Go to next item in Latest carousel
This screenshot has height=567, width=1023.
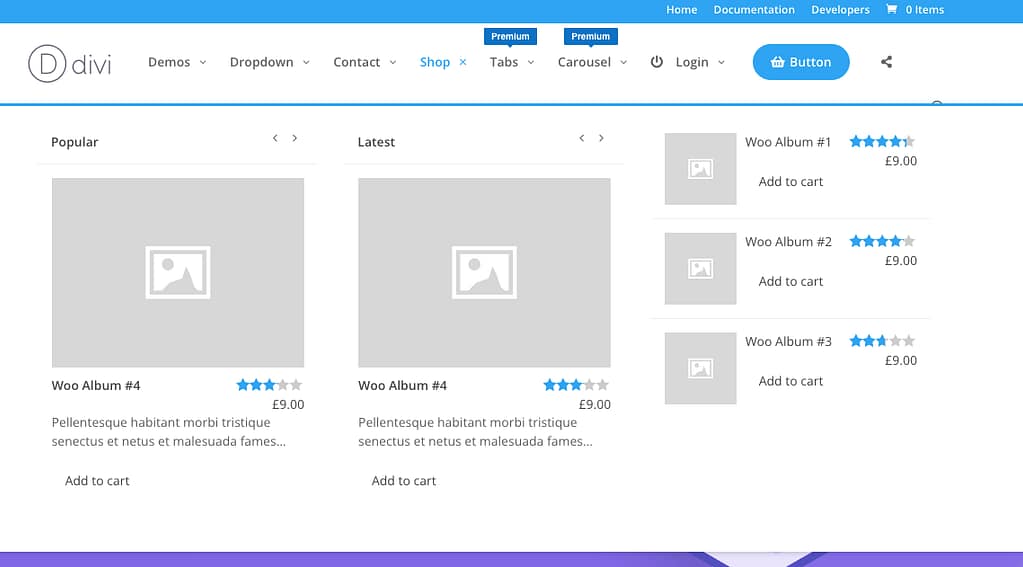click(601, 138)
